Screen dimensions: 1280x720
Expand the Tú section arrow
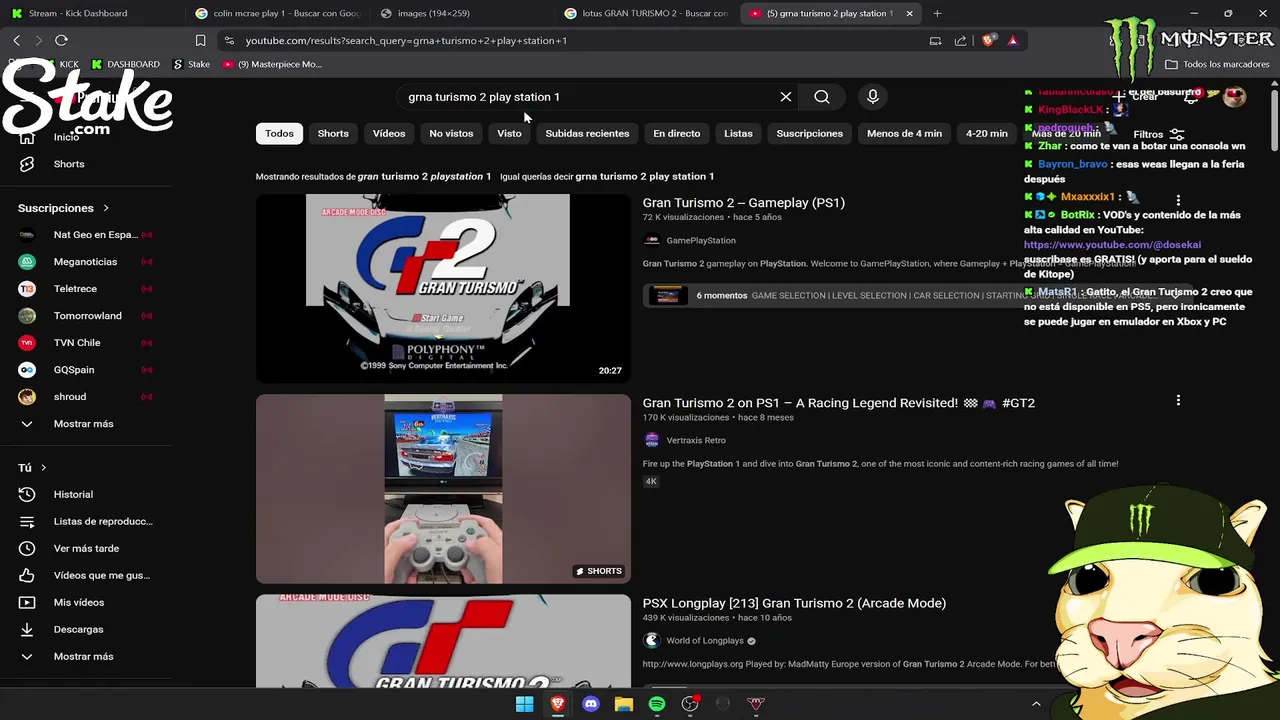43,467
